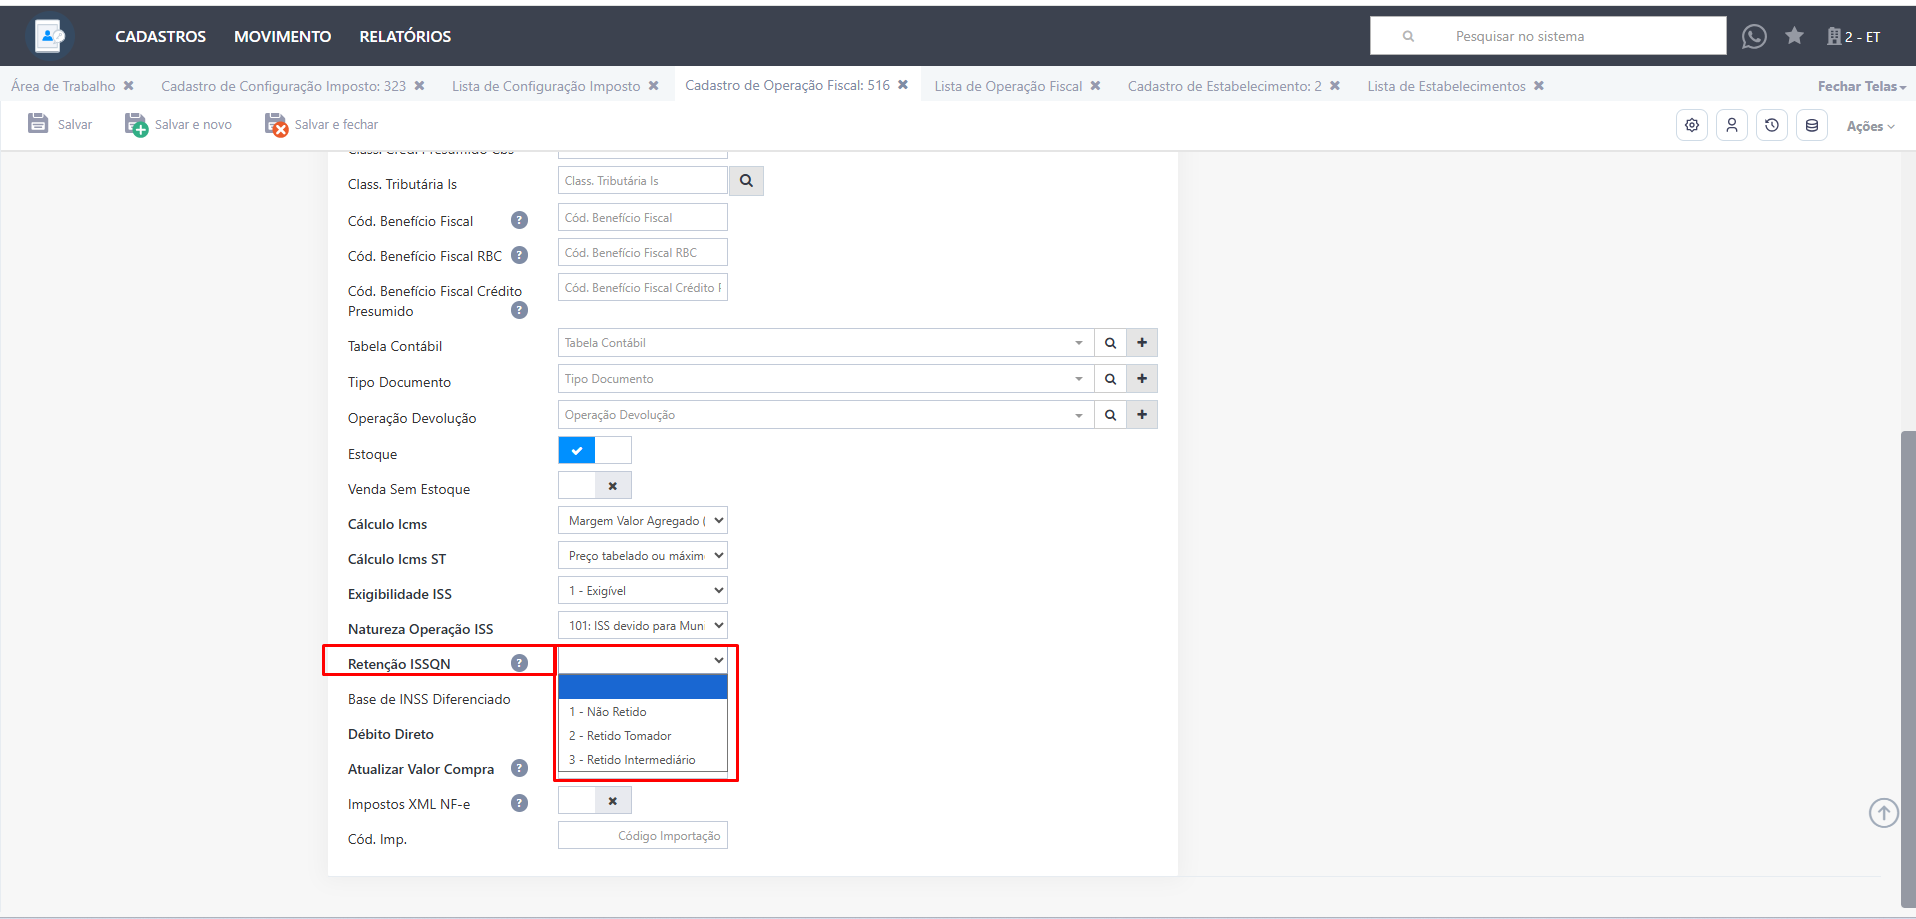Click the Salvar e fechar button

(x=322, y=125)
